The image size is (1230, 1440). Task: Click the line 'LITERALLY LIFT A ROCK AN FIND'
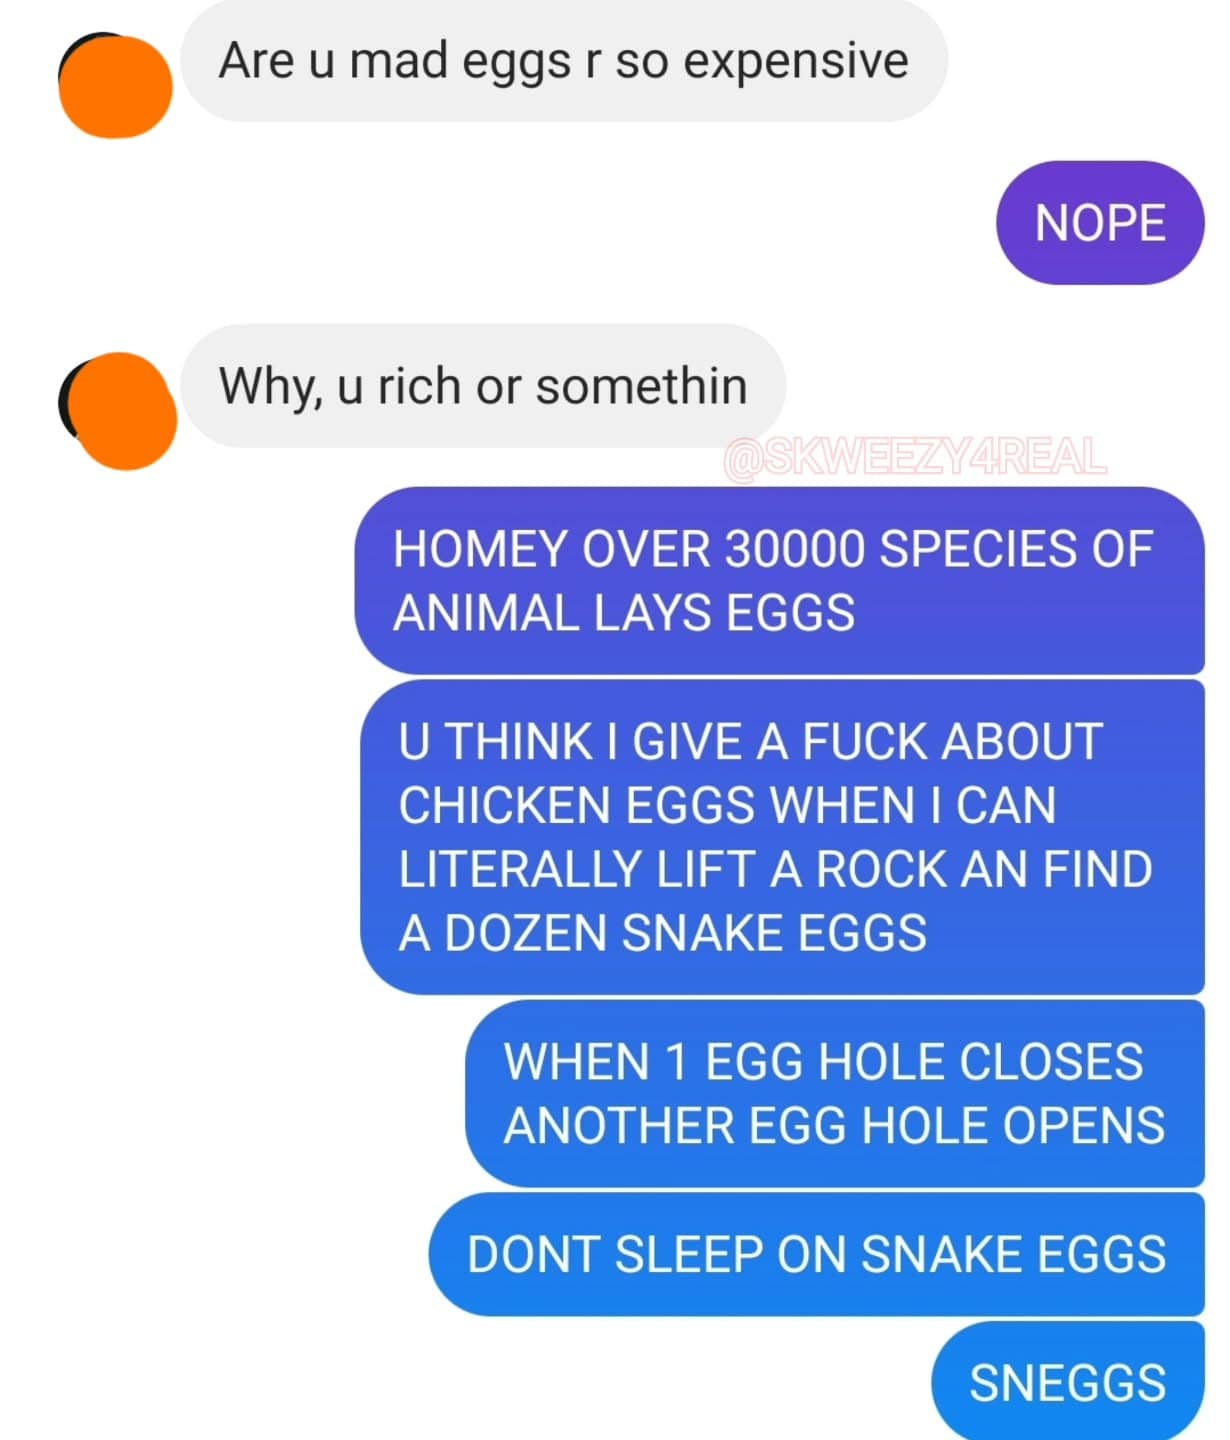pyautogui.click(x=776, y=869)
